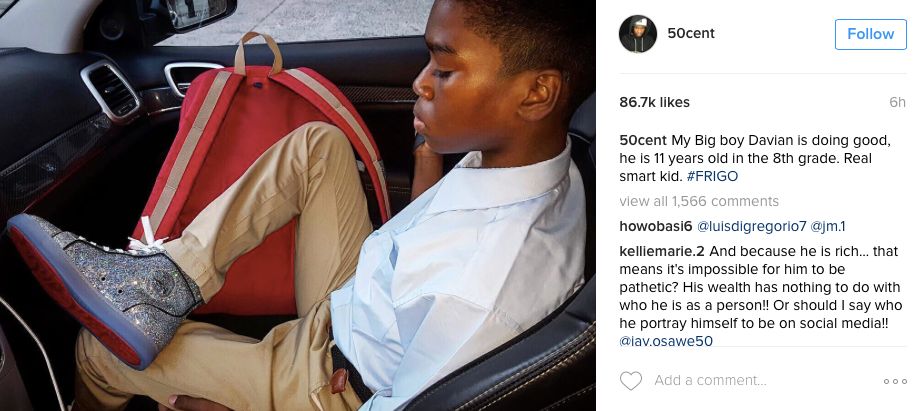Open the three-dots more options menu
921x411 pixels.
tap(895, 382)
